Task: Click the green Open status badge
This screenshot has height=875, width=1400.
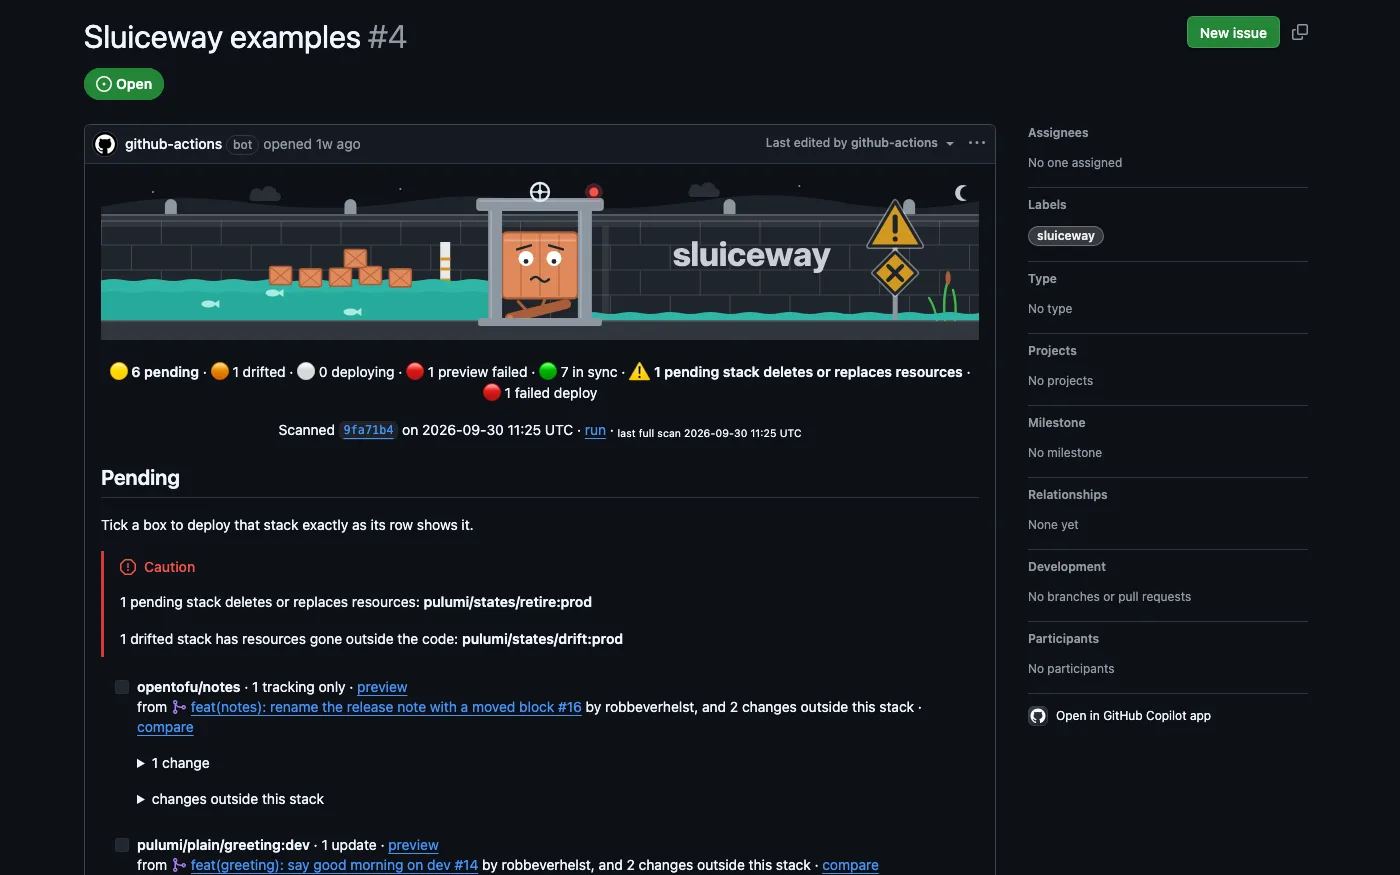Action: [x=124, y=84]
